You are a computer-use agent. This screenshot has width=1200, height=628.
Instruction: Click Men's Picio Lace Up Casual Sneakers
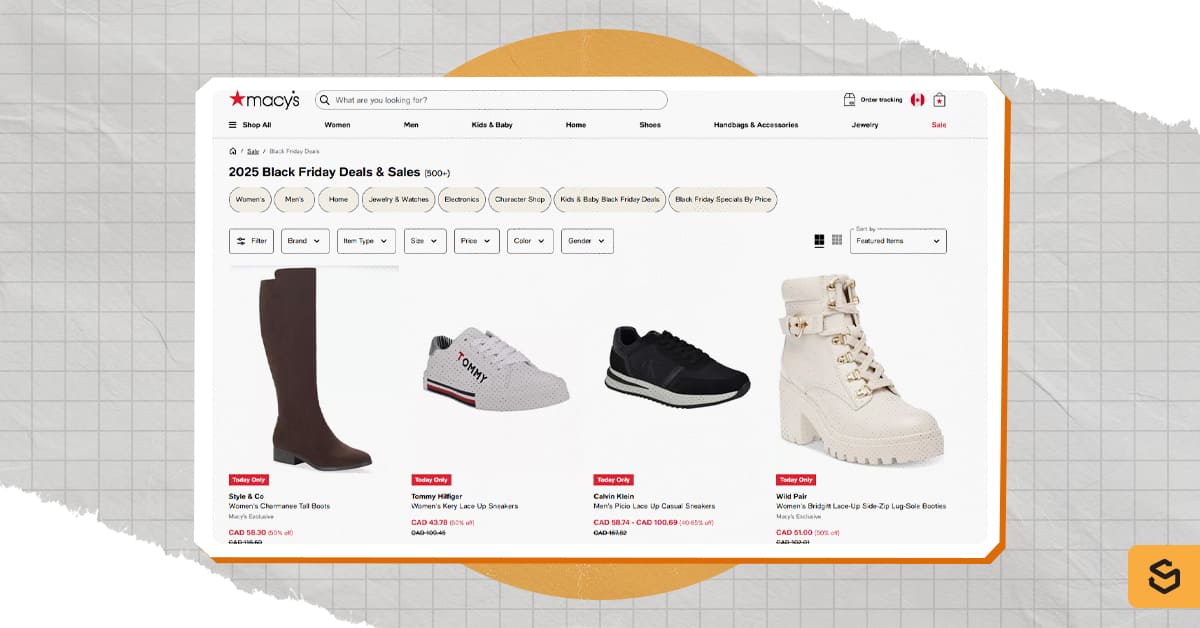tap(654, 506)
